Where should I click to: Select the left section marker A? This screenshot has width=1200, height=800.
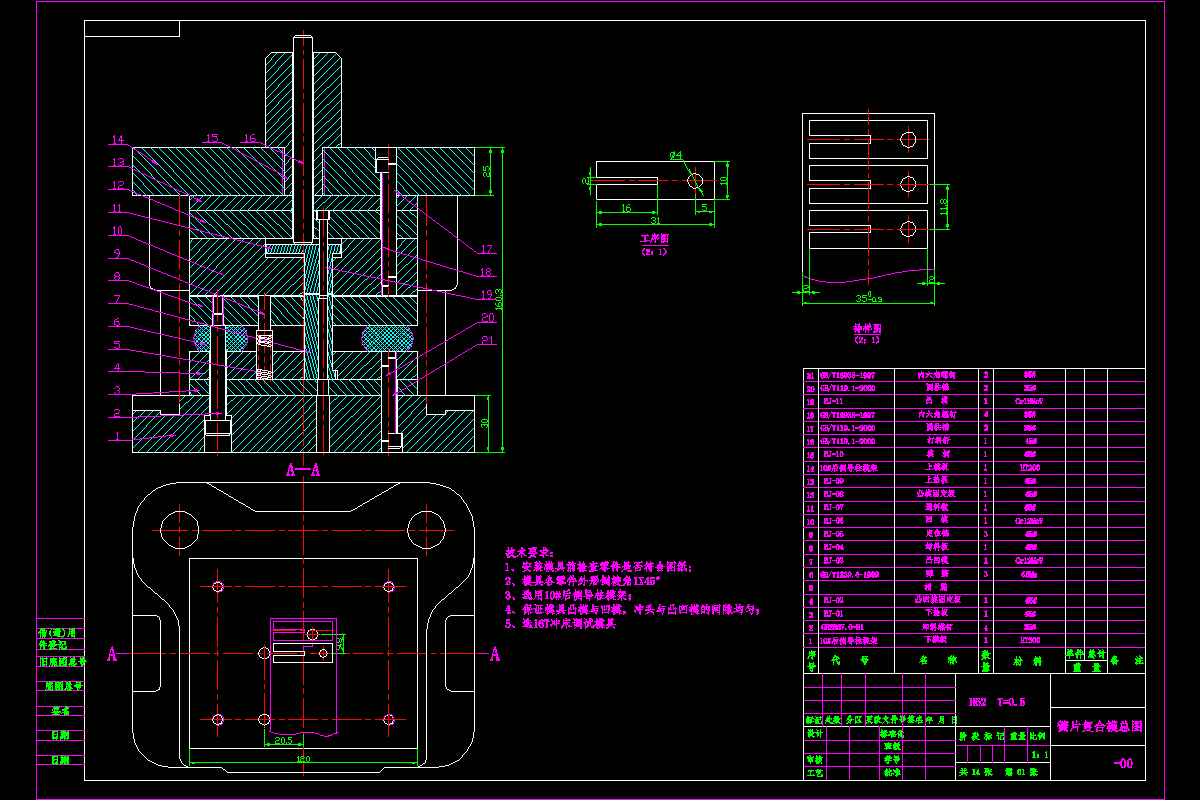(112, 655)
